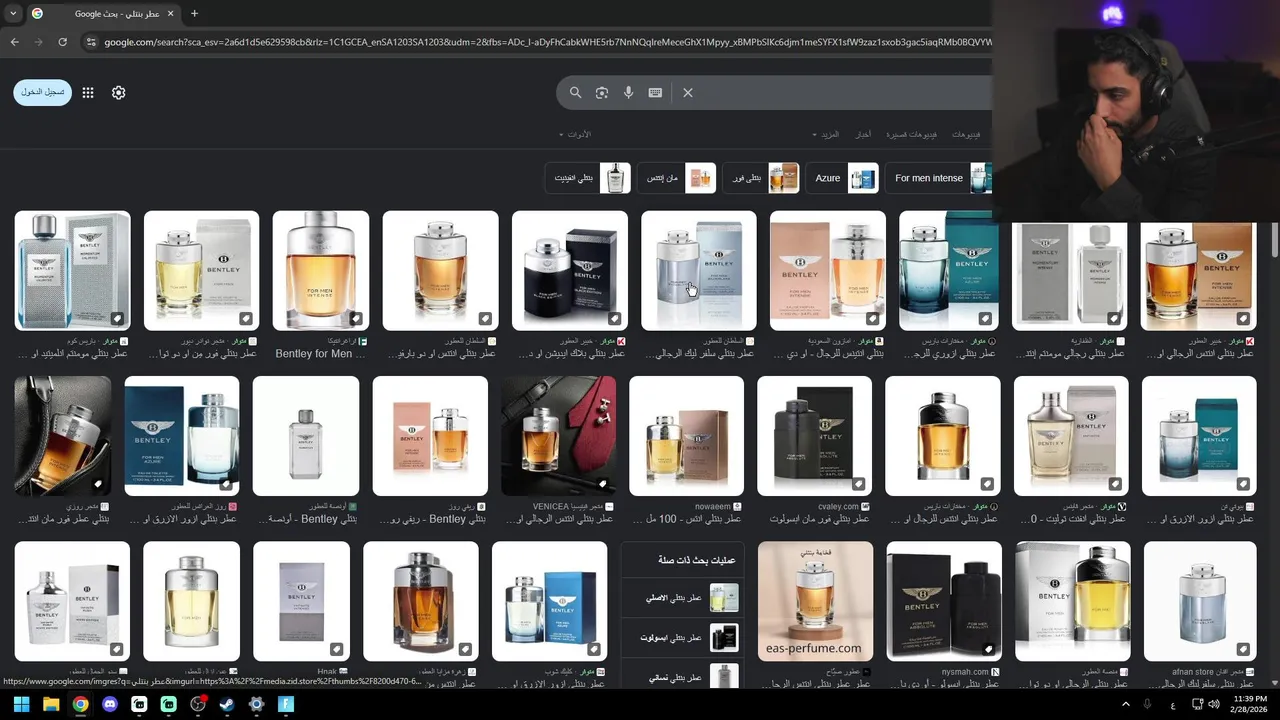The height and width of the screenshot is (720, 1280).
Task: Open the VENICEA red fabric perfume image
Action: pyautogui.click(x=558, y=436)
